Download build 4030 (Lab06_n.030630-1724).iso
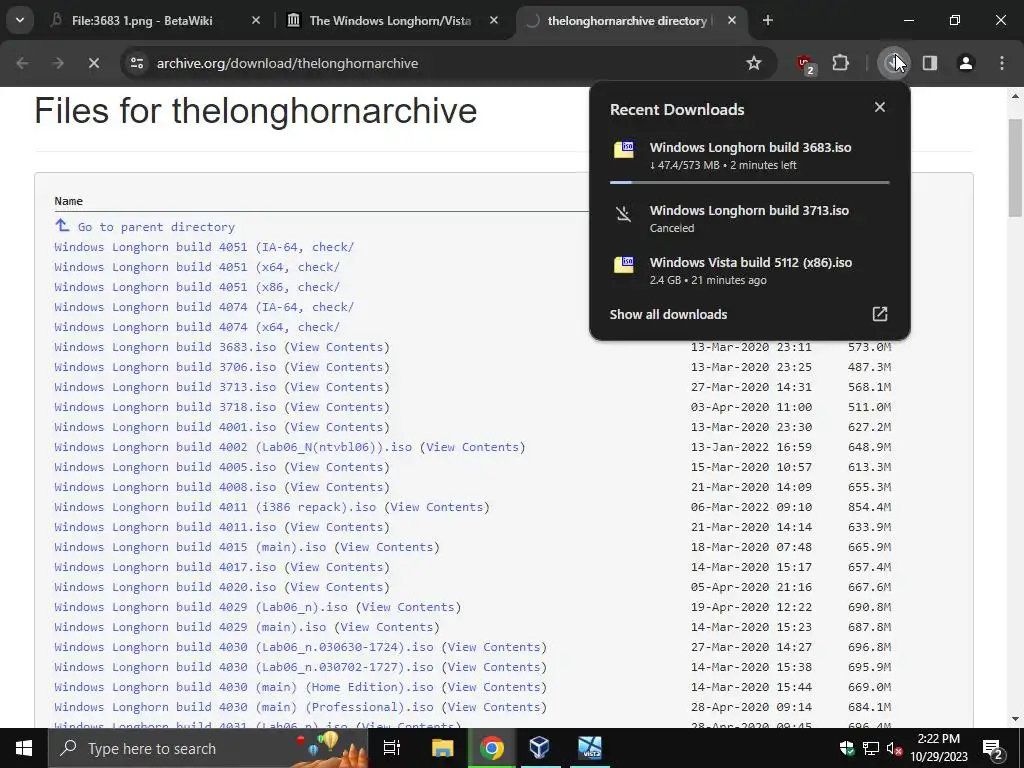The width and height of the screenshot is (1024, 768). (x=244, y=647)
